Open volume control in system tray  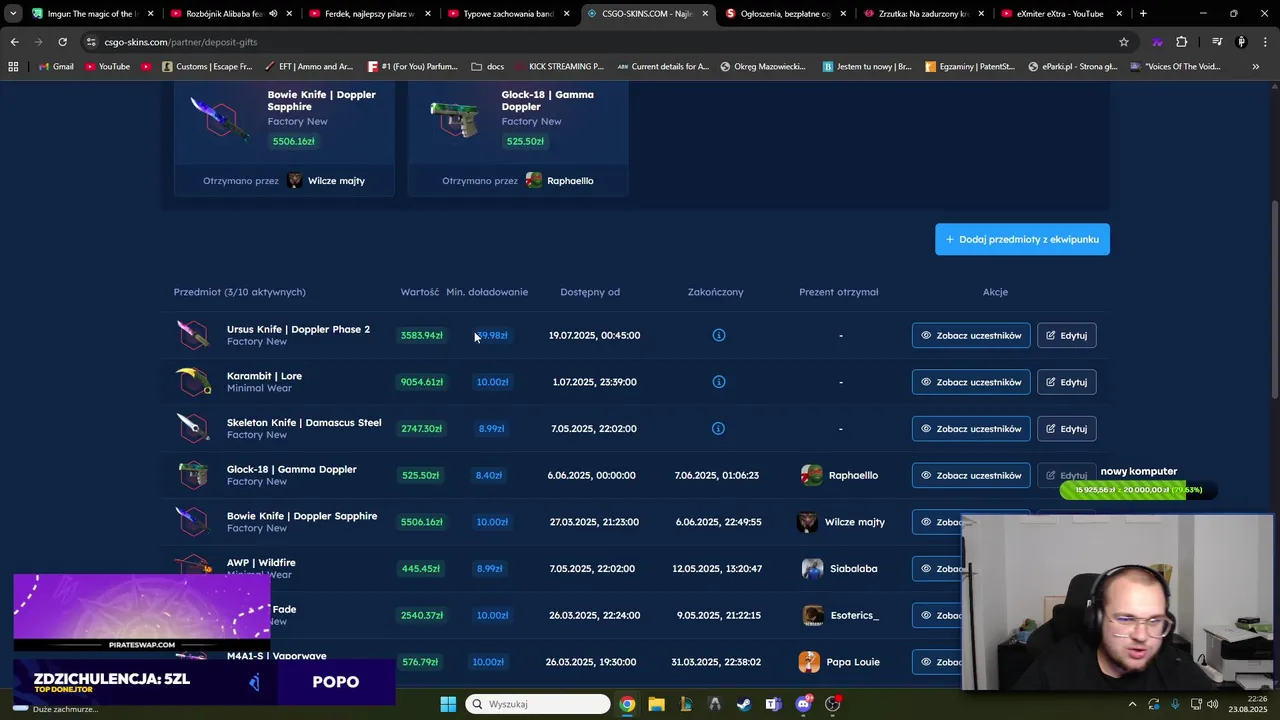point(1212,704)
